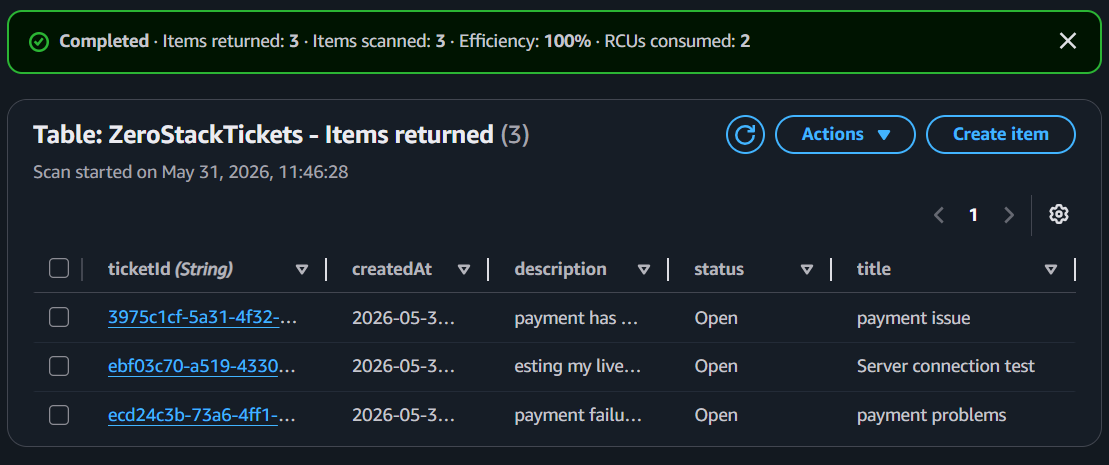This screenshot has width=1109, height=465.
Task: Toggle the status column sort arrow
Action: click(x=807, y=270)
